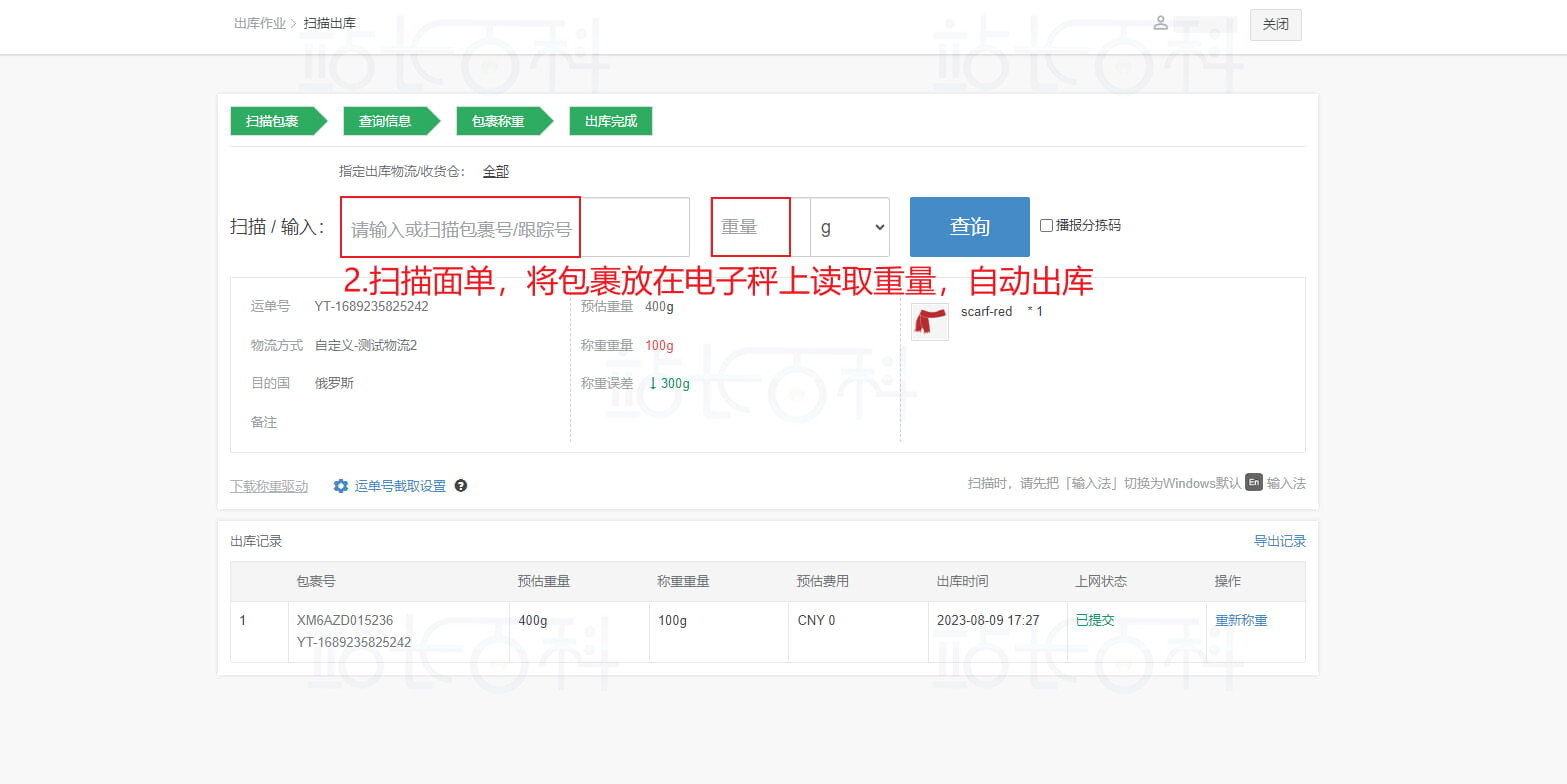Click the 重量 weight input field
The width and height of the screenshot is (1567, 784).
752,227
